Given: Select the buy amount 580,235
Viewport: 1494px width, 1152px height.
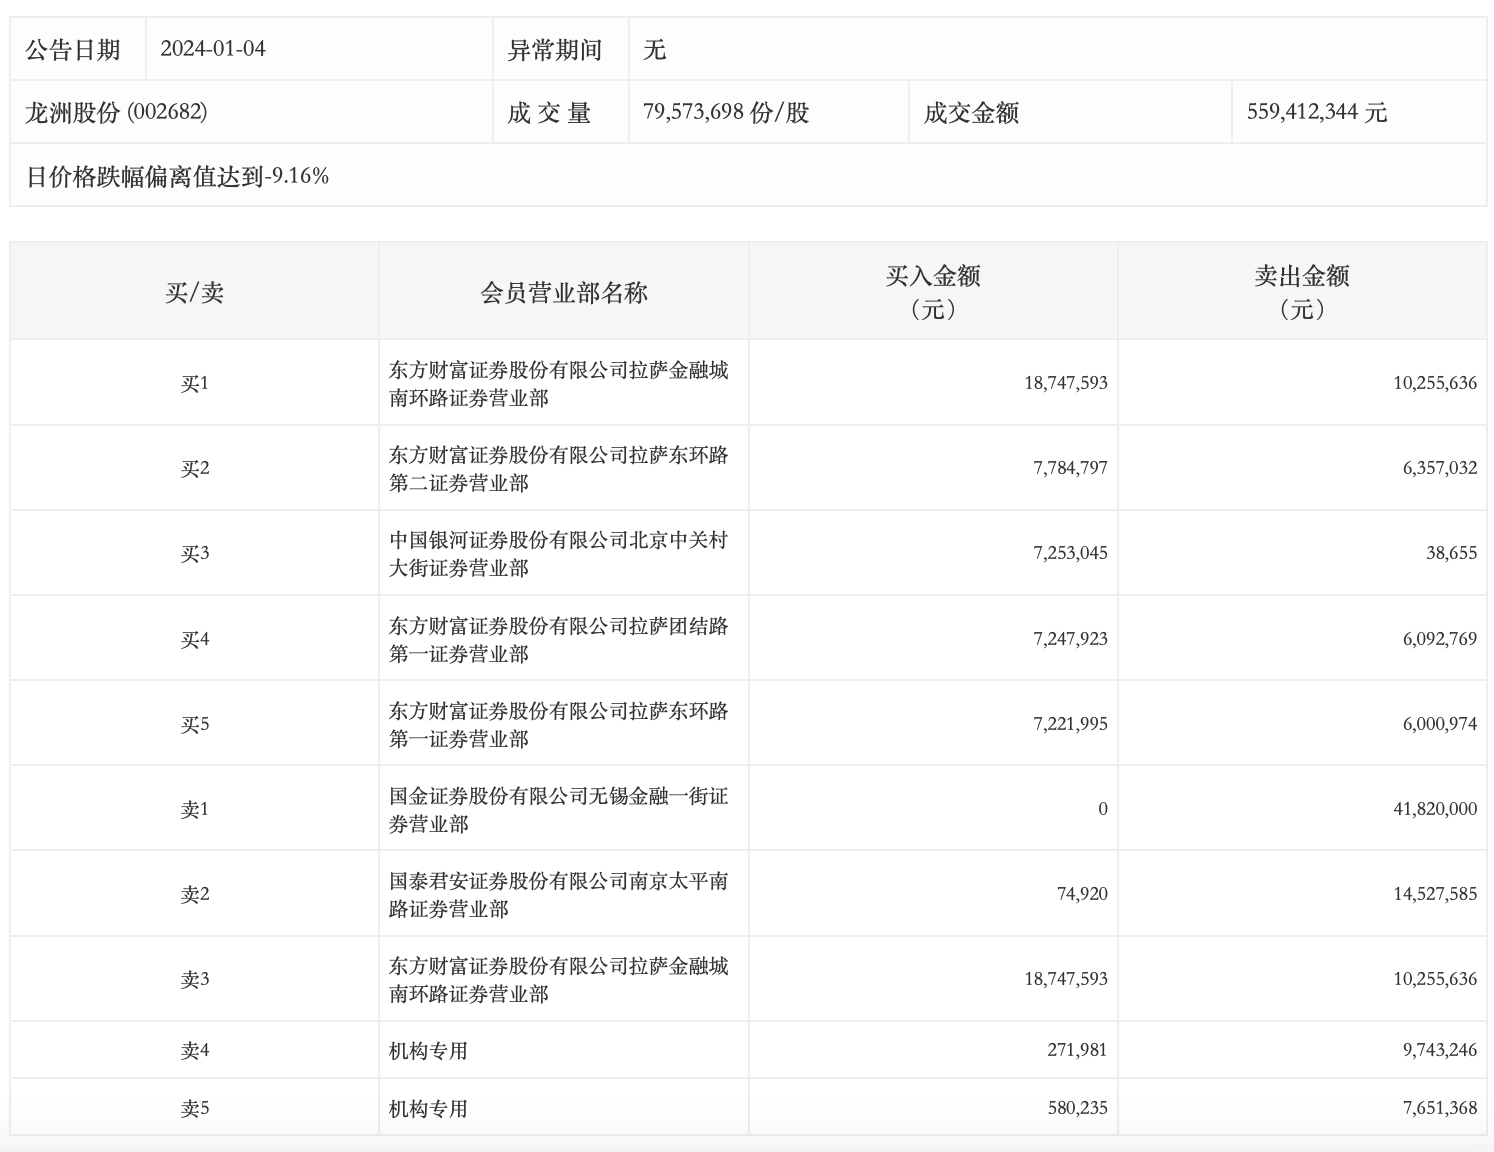Looking at the screenshot, I should point(1077,1108).
